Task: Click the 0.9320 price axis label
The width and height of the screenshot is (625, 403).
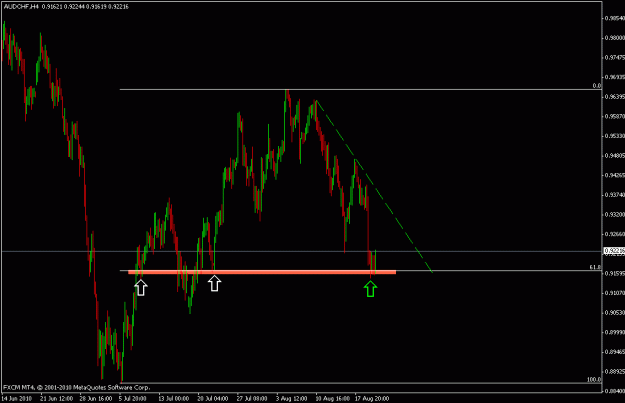Action: pos(615,214)
